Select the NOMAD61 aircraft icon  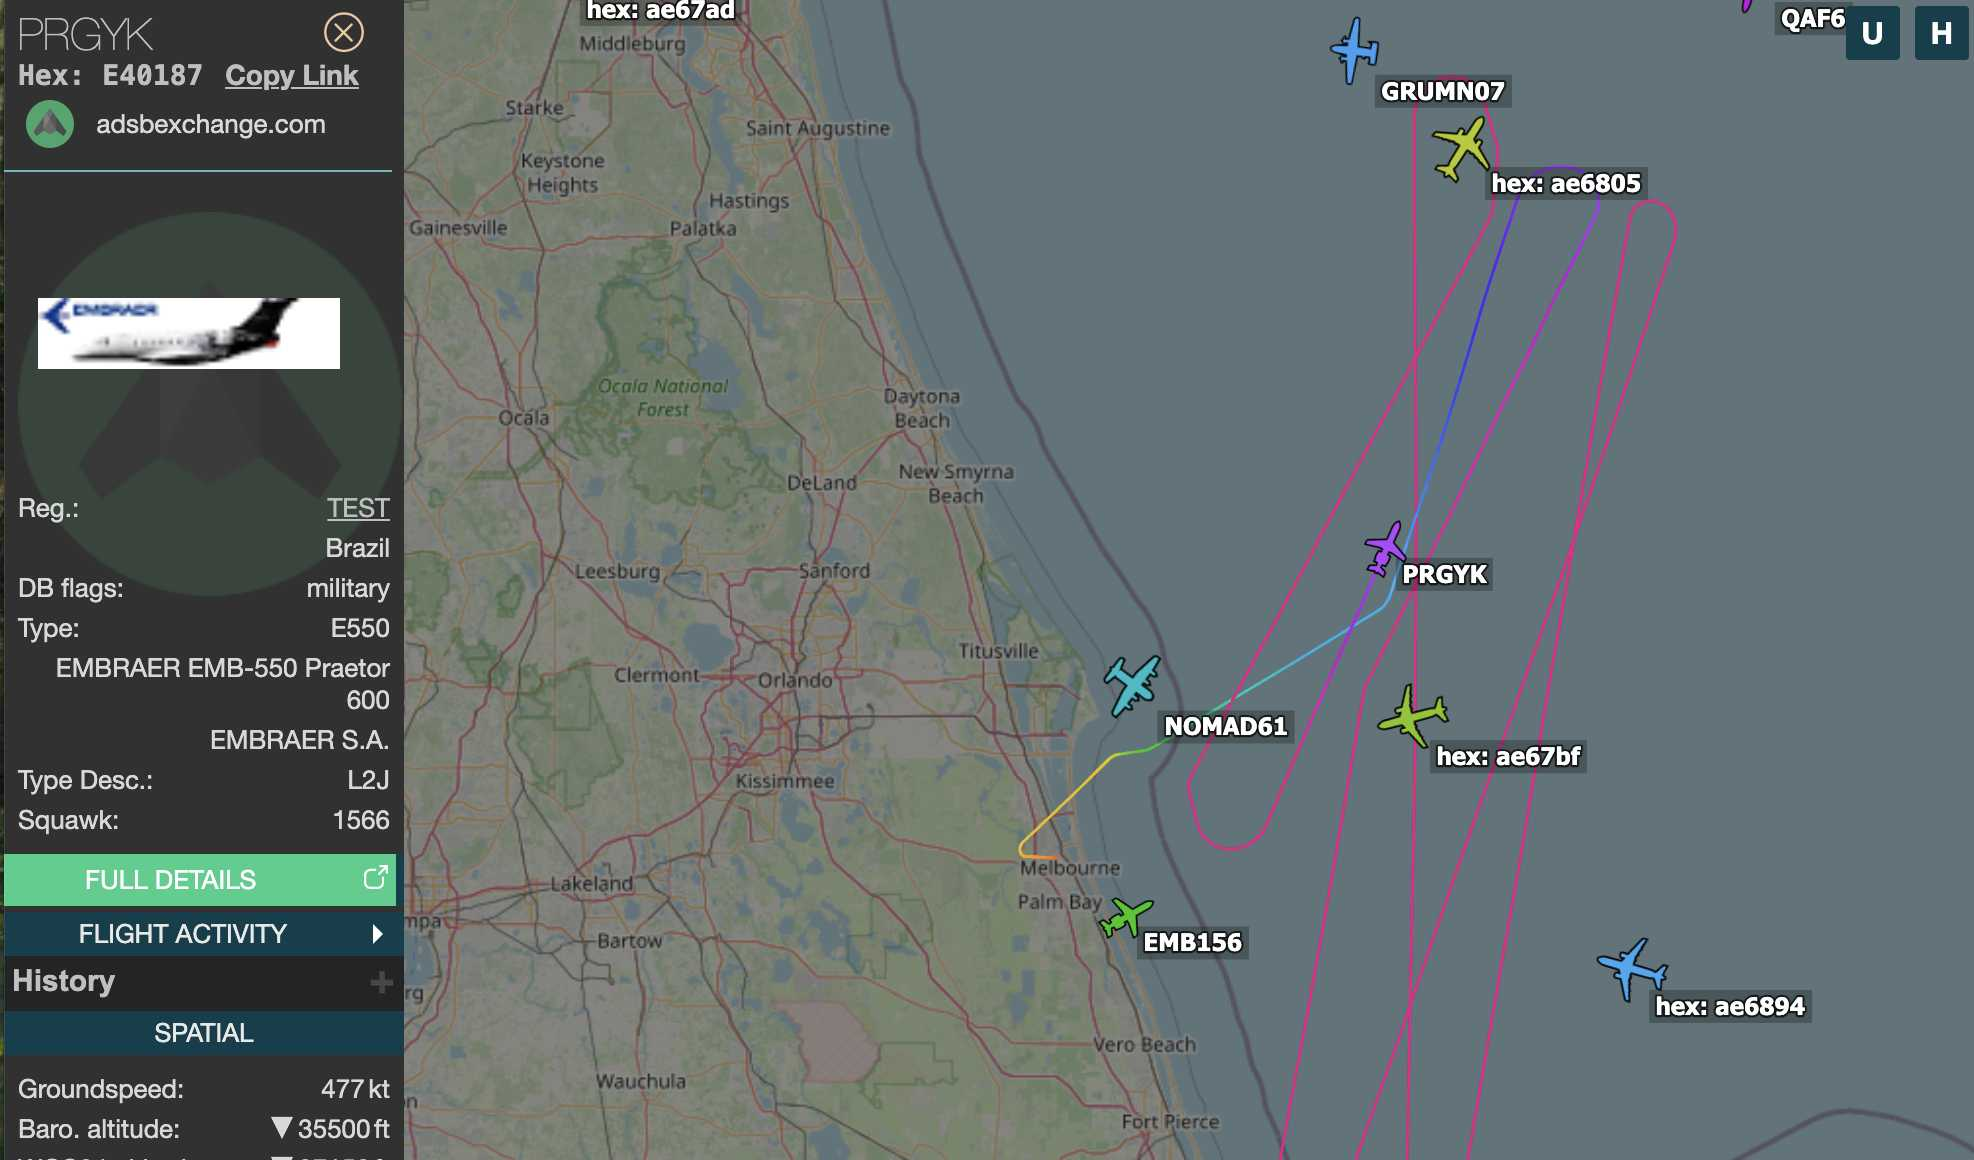tap(1132, 685)
